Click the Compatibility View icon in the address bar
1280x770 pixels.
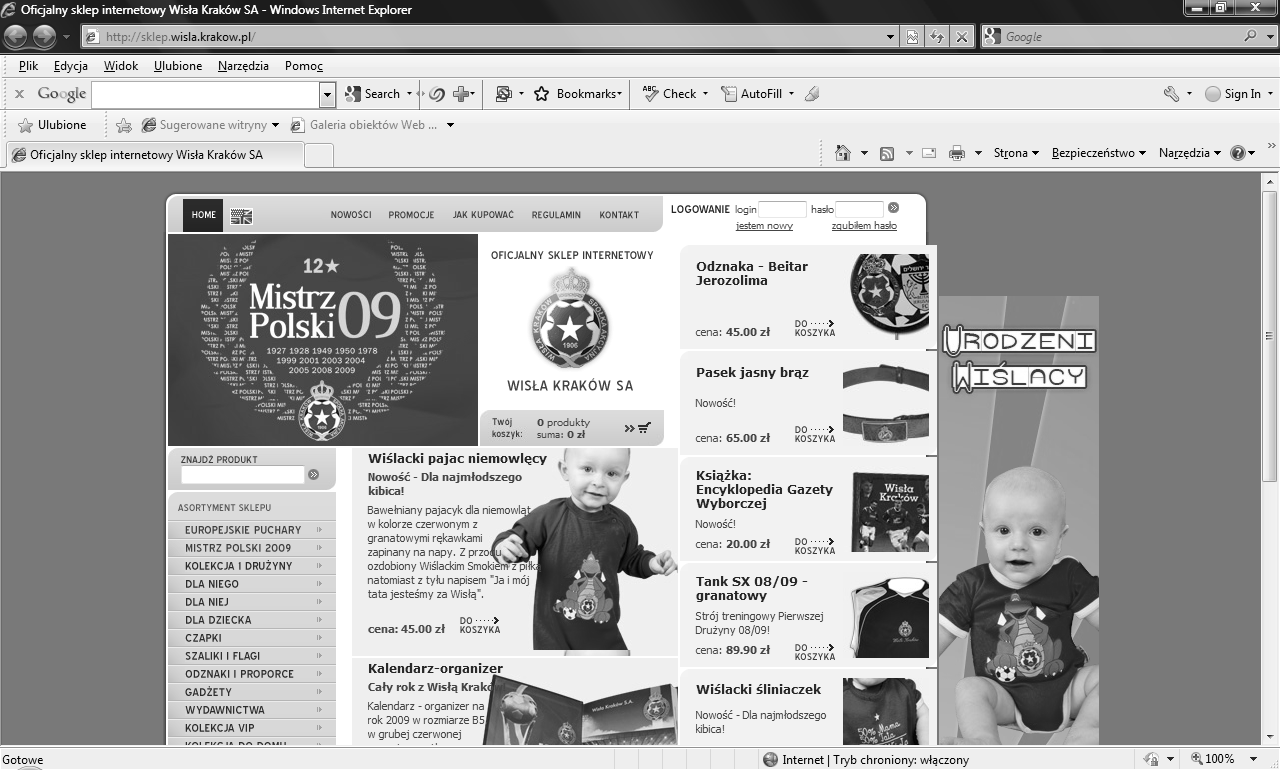913,37
